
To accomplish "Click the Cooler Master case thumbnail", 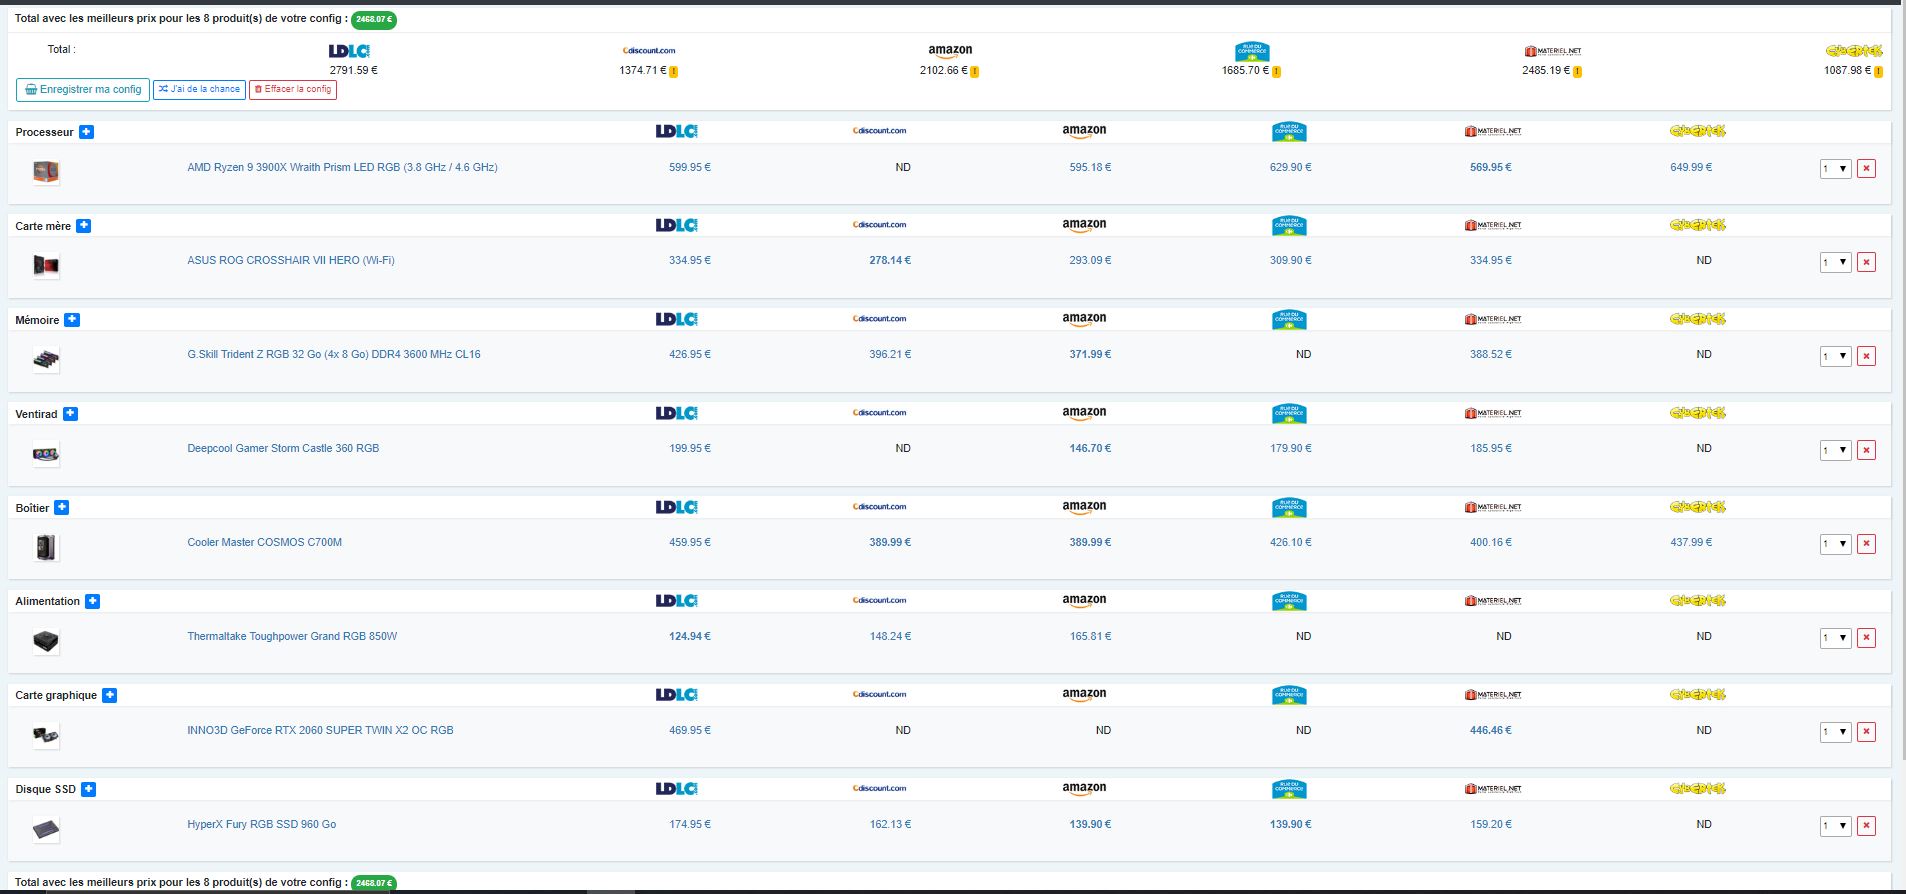I will coord(46,547).
